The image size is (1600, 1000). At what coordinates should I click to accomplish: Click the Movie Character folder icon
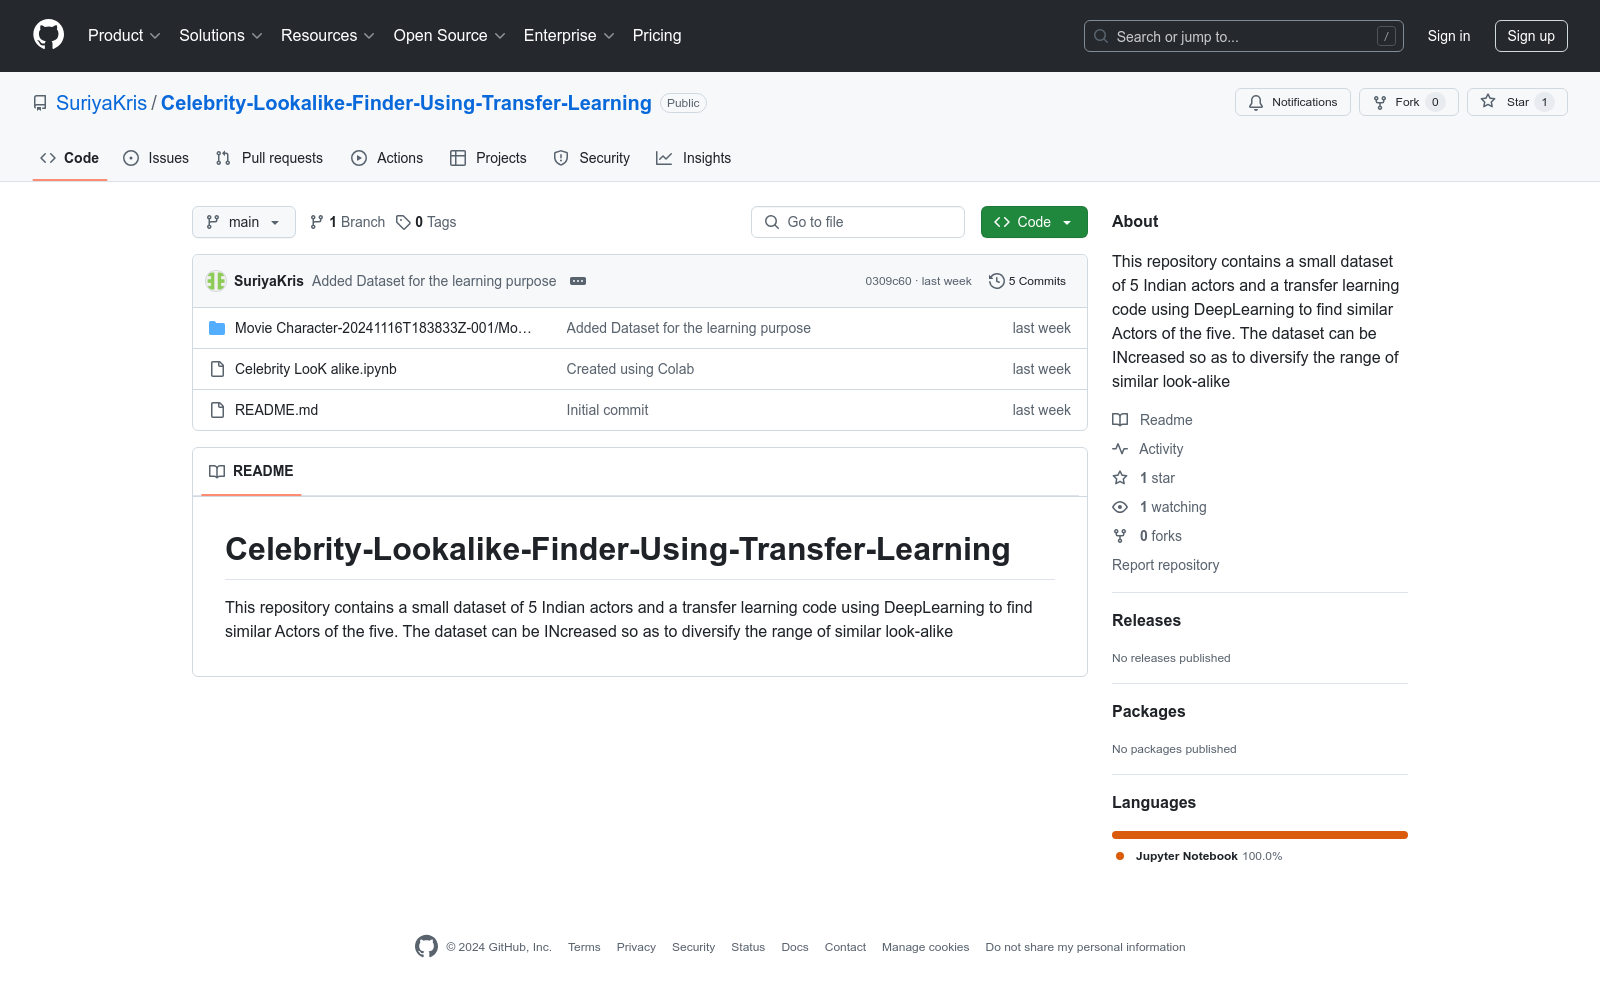click(x=217, y=328)
